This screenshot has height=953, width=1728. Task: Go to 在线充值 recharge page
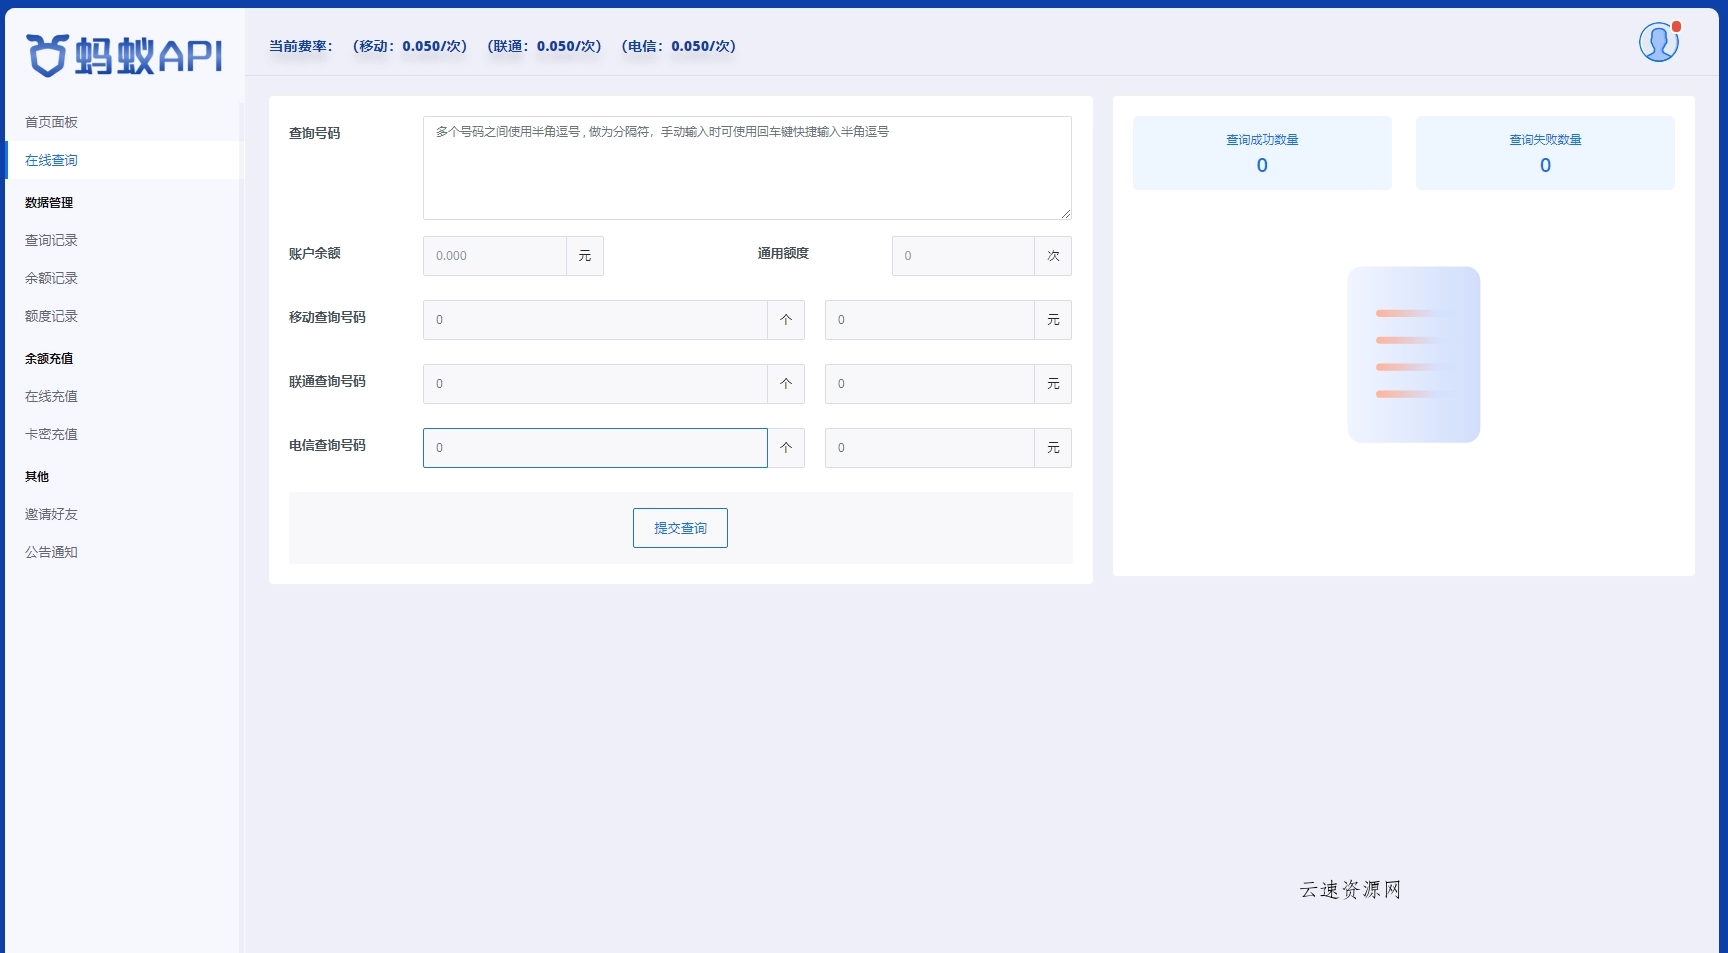tap(51, 396)
